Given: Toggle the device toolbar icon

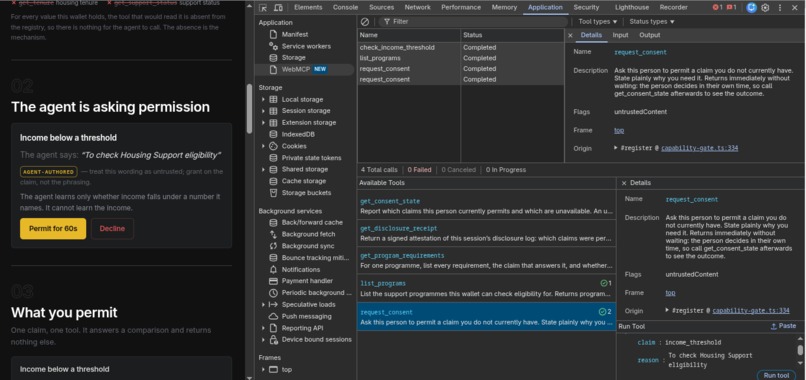Looking at the screenshot, I should 278,8.
